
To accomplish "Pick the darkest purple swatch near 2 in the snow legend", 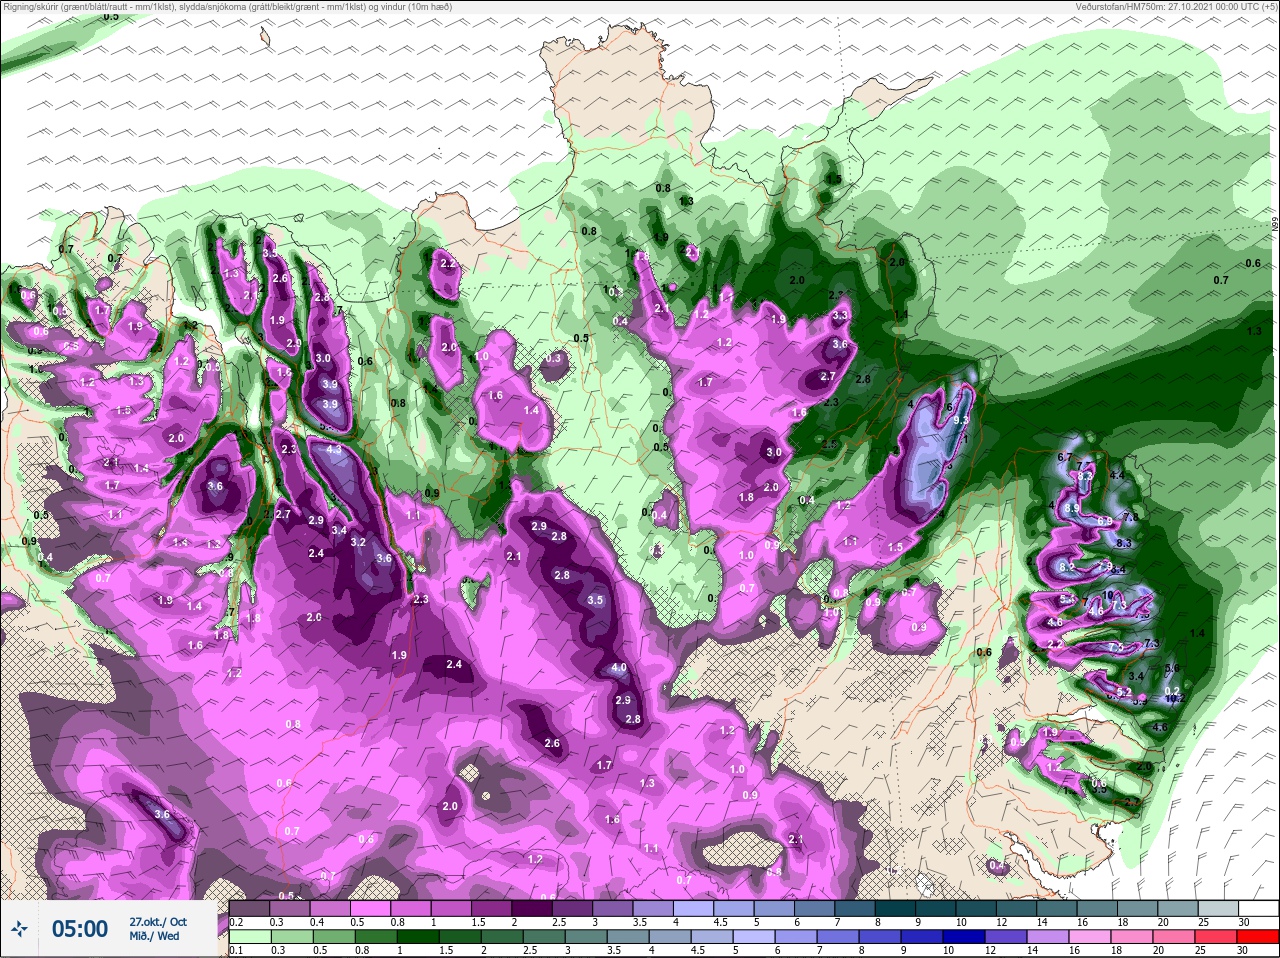I will coord(530,909).
